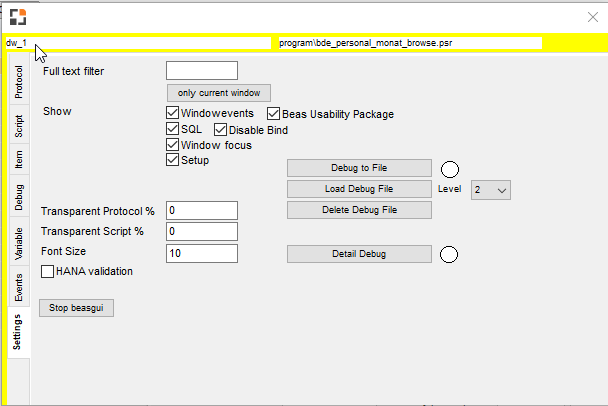Enable HANA validation checkbox

(x=47, y=271)
